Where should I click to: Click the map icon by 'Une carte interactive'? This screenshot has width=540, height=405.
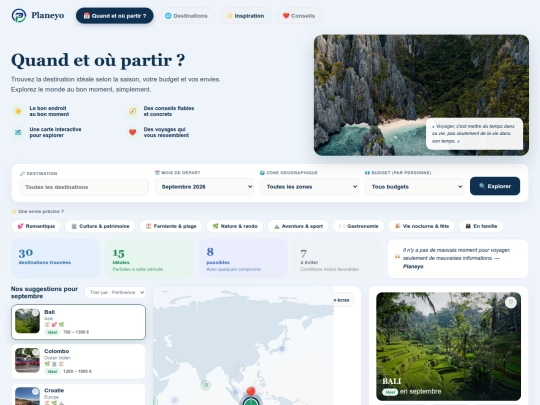pos(18,132)
